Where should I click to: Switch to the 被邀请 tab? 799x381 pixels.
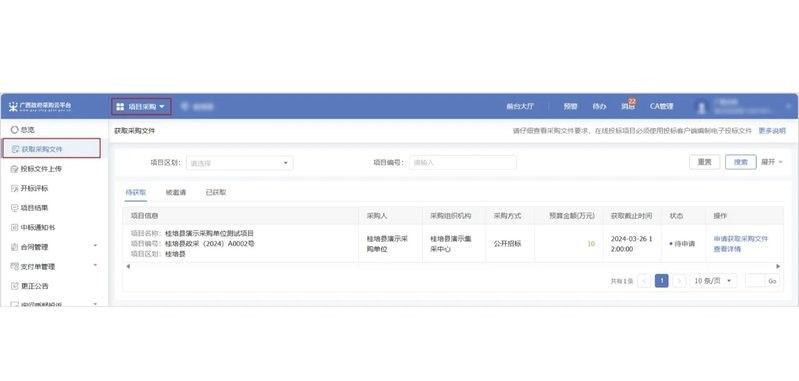pos(176,193)
